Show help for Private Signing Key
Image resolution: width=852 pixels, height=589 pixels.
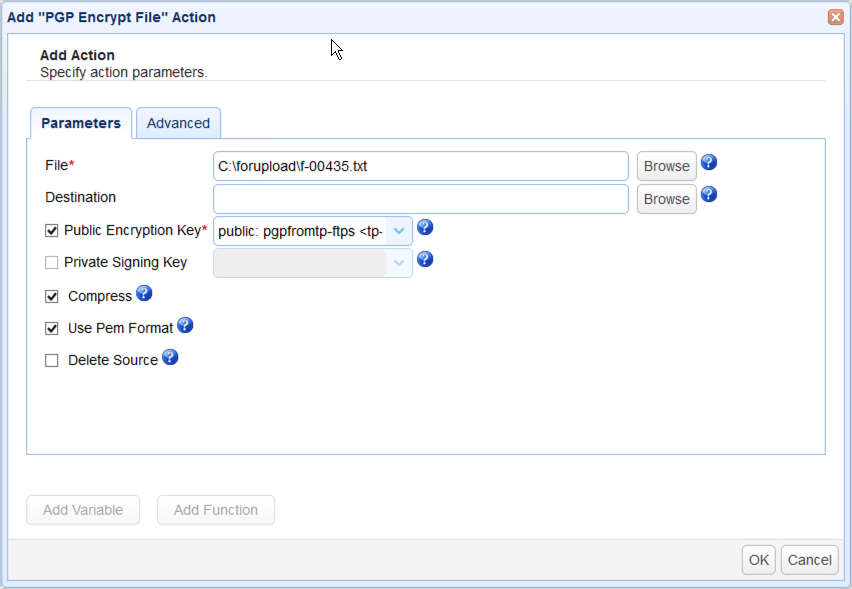click(425, 259)
